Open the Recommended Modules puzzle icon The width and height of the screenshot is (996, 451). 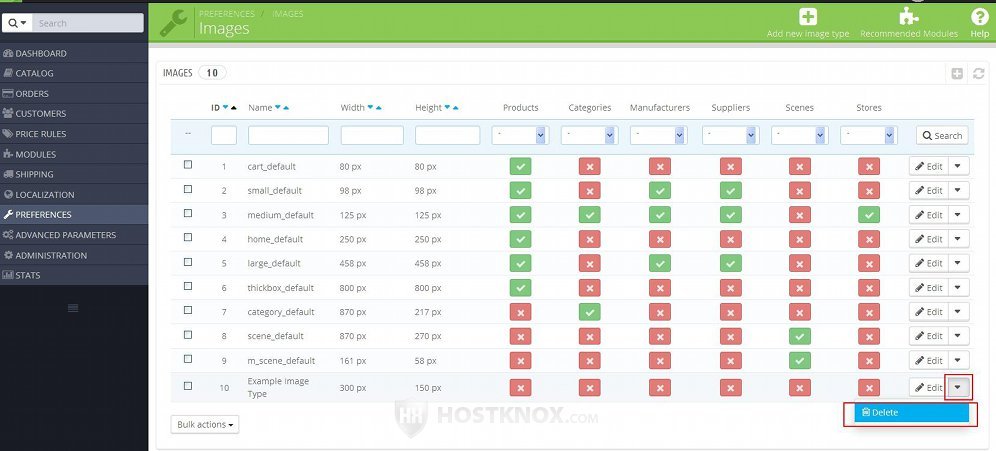909,17
